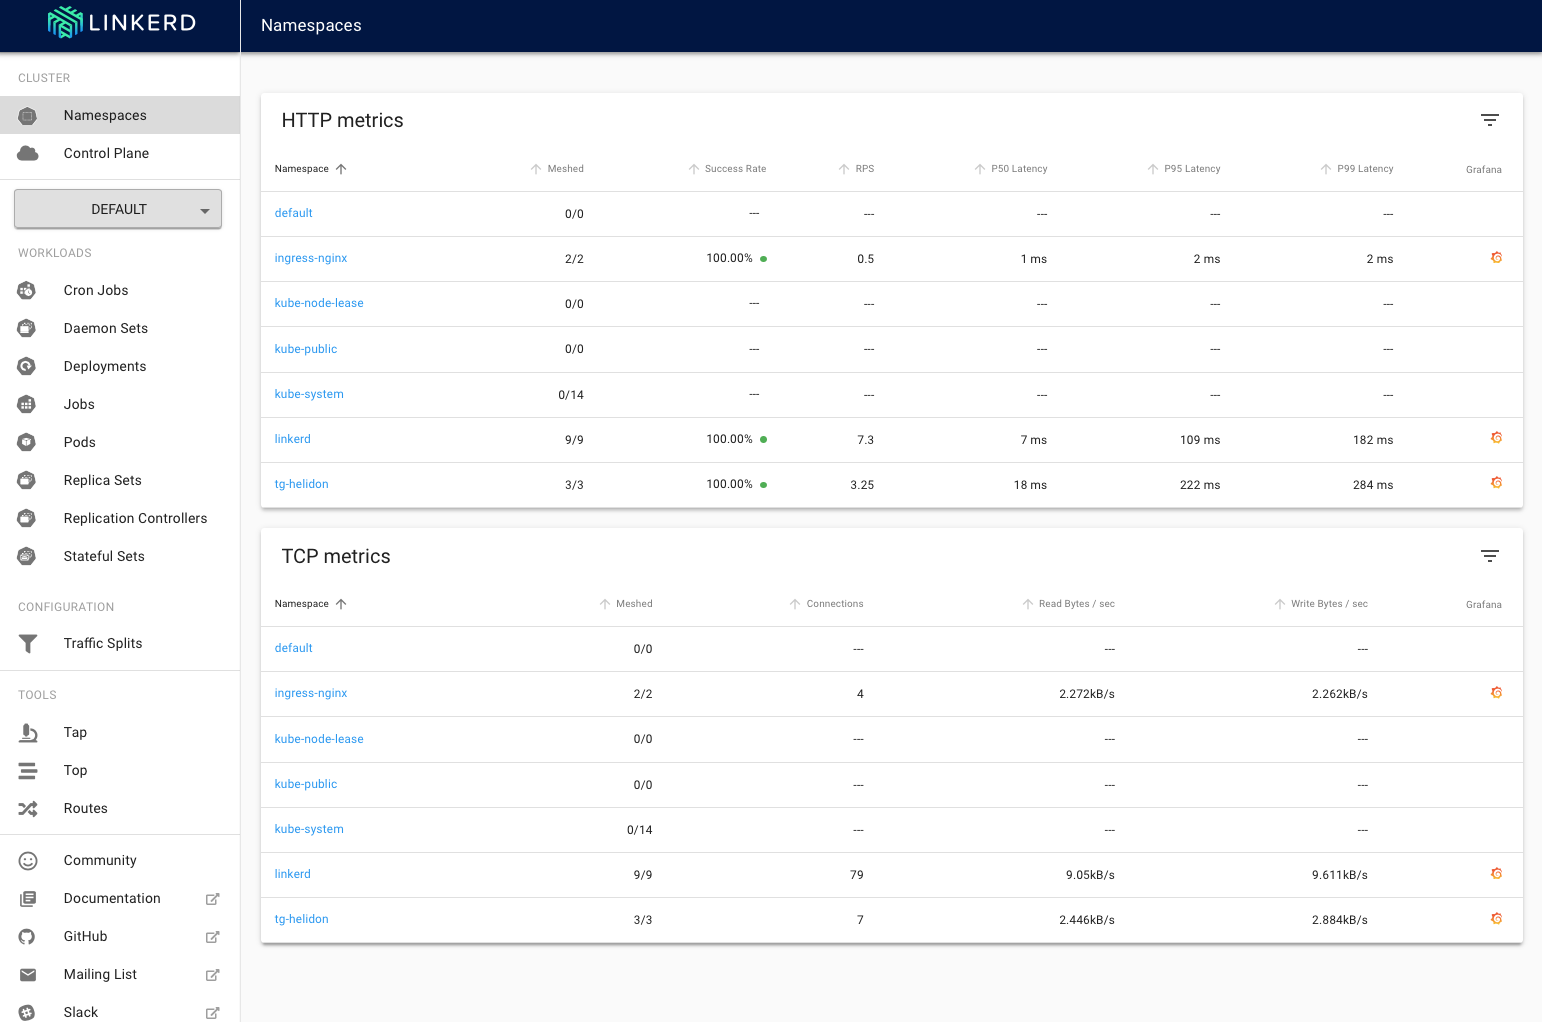This screenshot has width=1542, height=1022.
Task: Click ingress-nginx RPS value 0.5
Action: pos(866,259)
